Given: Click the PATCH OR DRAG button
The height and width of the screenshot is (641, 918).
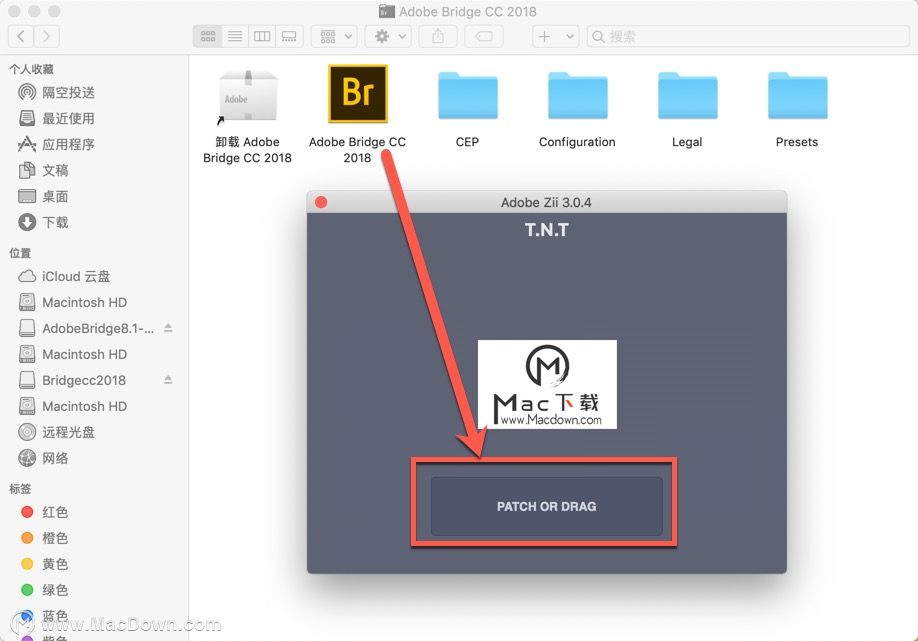Looking at the screenshot, I should (x=547, y=506).
